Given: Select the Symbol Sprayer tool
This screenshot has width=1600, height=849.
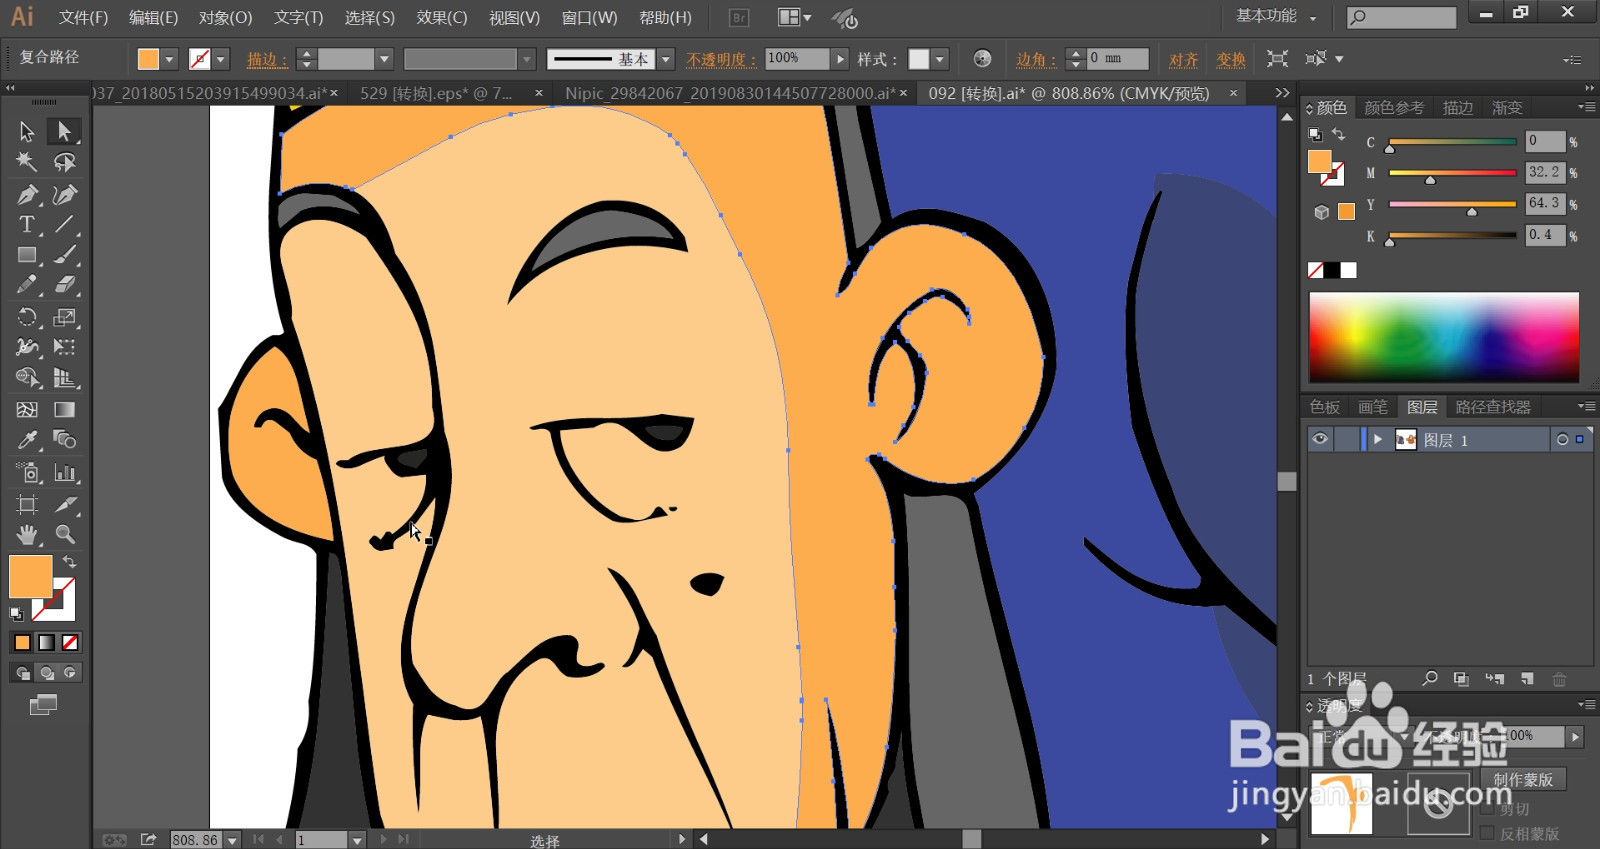Looking at the screenshot, I should point(27,472).
